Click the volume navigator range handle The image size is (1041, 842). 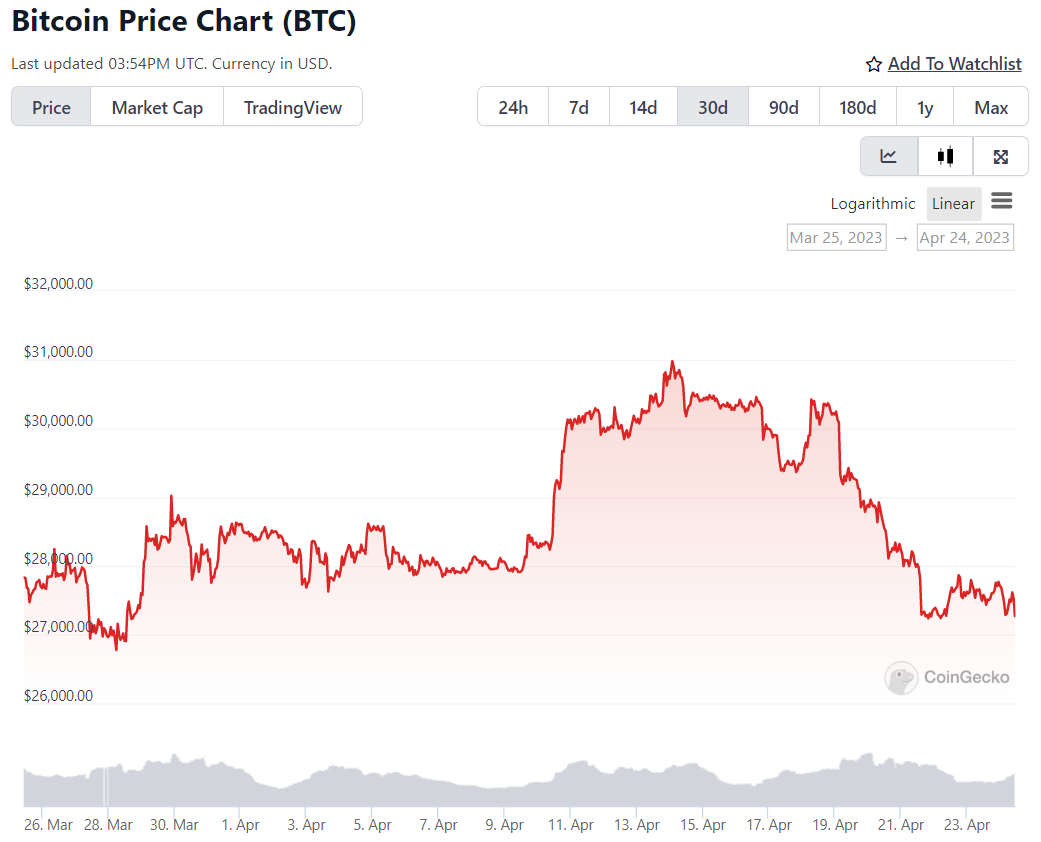(106, 787)
